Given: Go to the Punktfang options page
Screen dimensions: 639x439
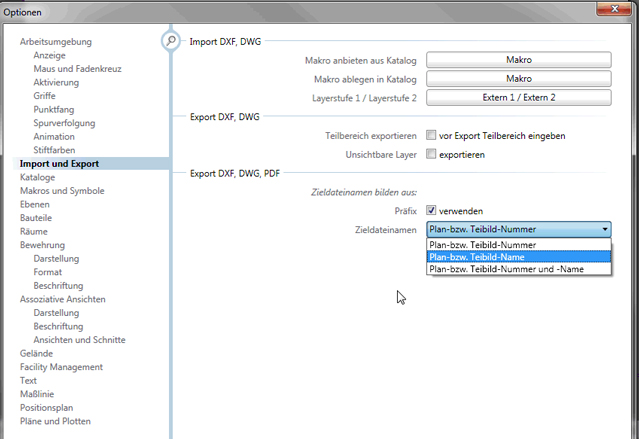Looking at the screenshot, I should [x=55, y=109].
